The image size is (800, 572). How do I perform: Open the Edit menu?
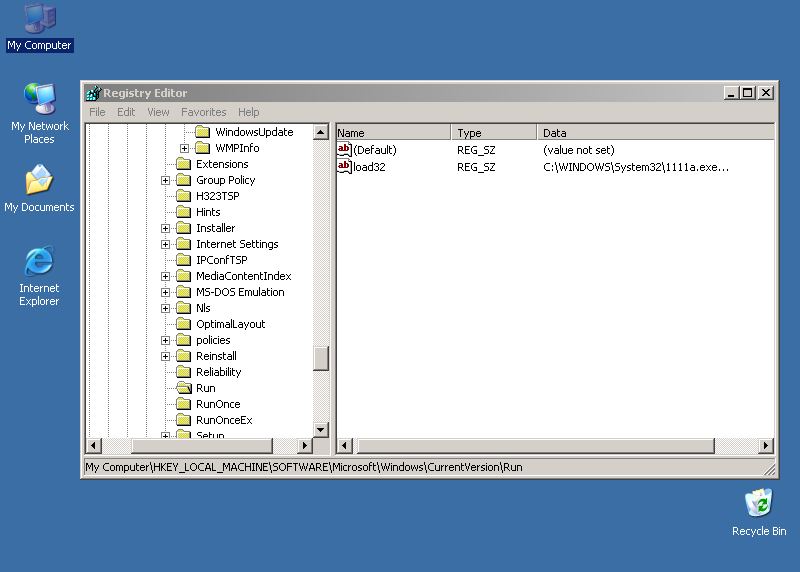pyautogui.click(x=126, y=112)
